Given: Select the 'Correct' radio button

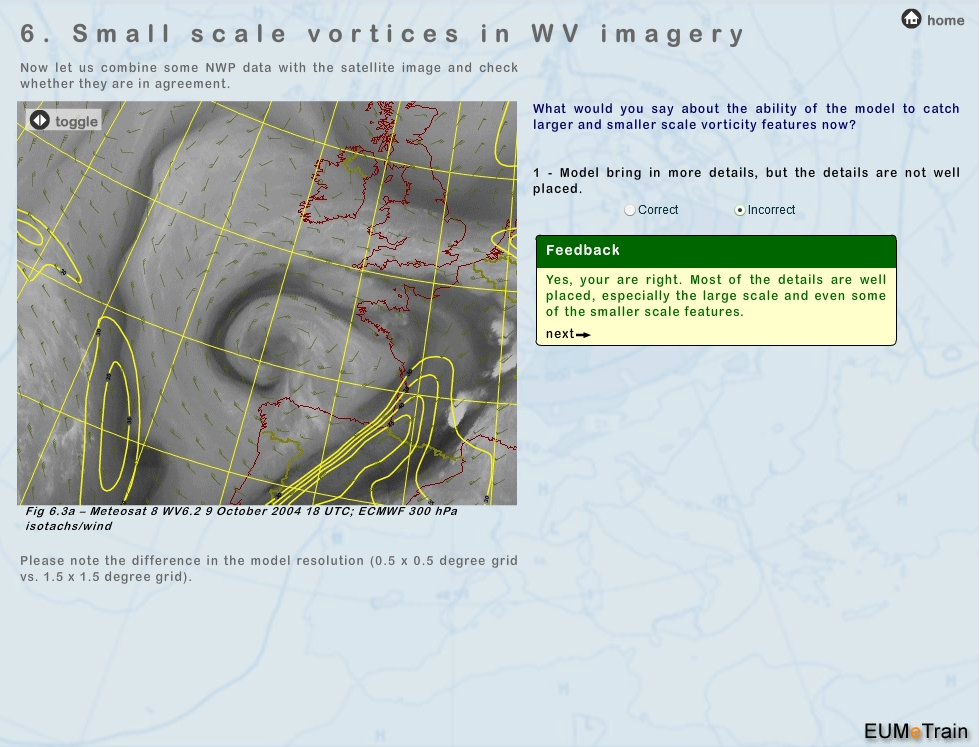Looking at the screenshot, I should coord(629,210).
